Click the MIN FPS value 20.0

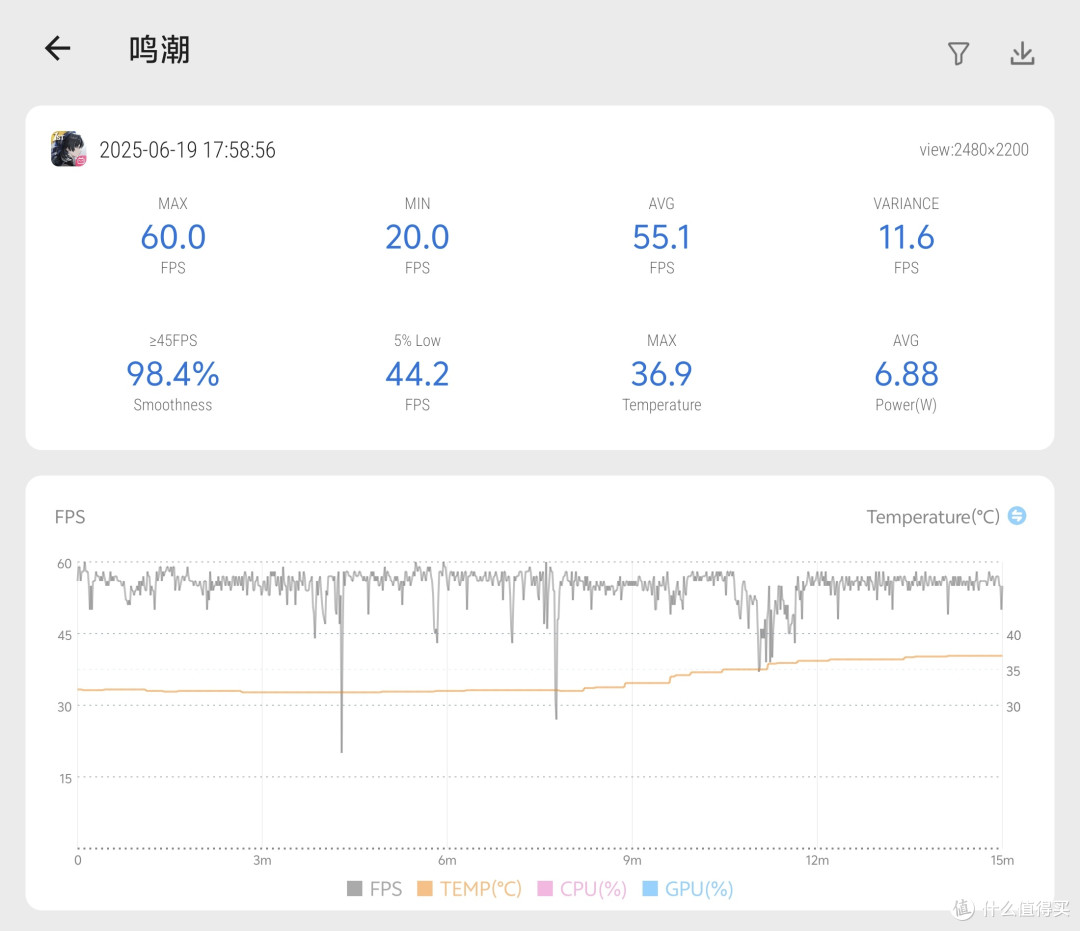(x=417, y=237)
